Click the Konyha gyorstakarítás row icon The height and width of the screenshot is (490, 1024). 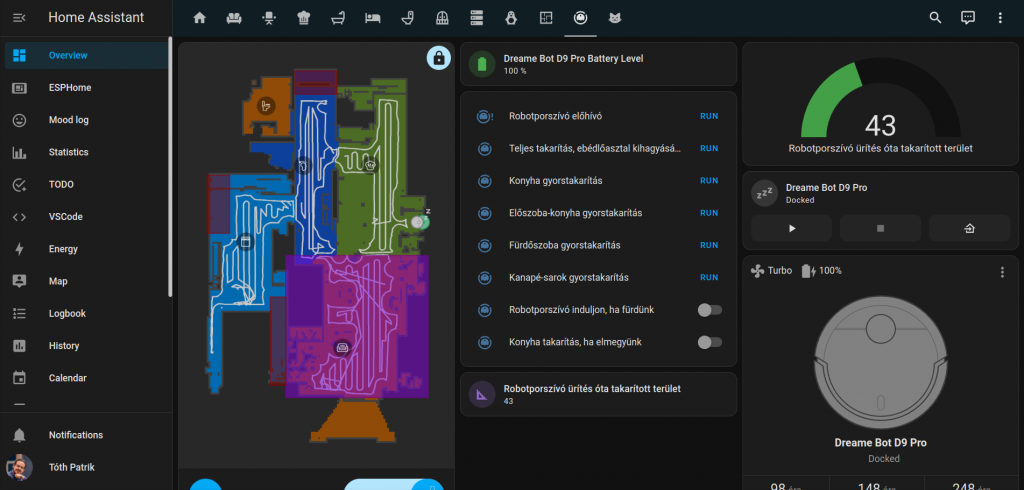(x=485, y=180)
